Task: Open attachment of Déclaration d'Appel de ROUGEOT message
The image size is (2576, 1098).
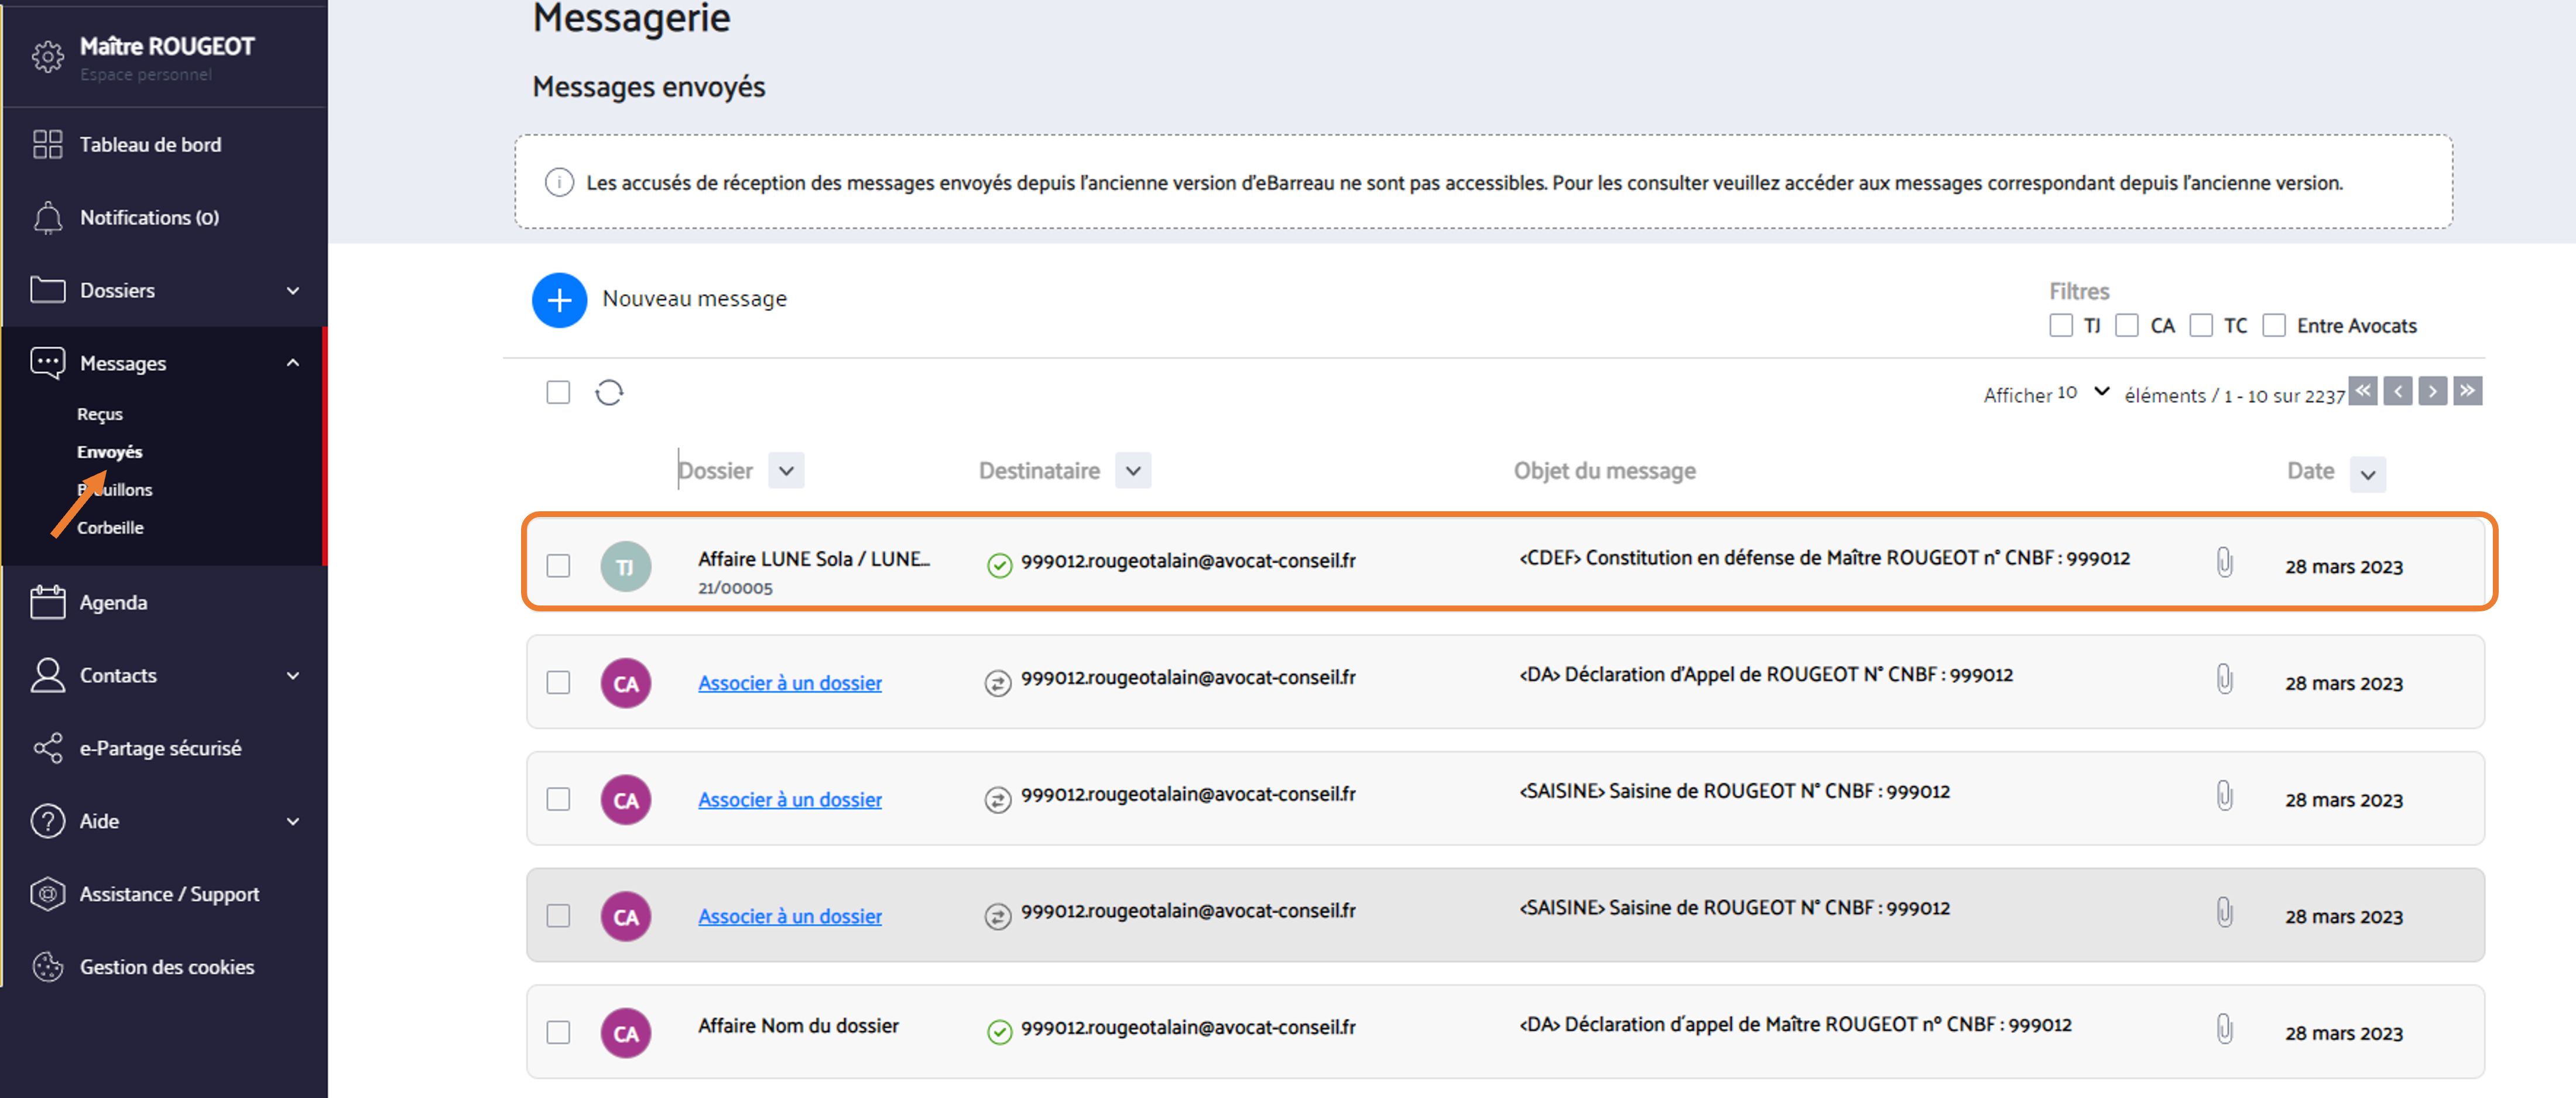Action: point(2224,679)
